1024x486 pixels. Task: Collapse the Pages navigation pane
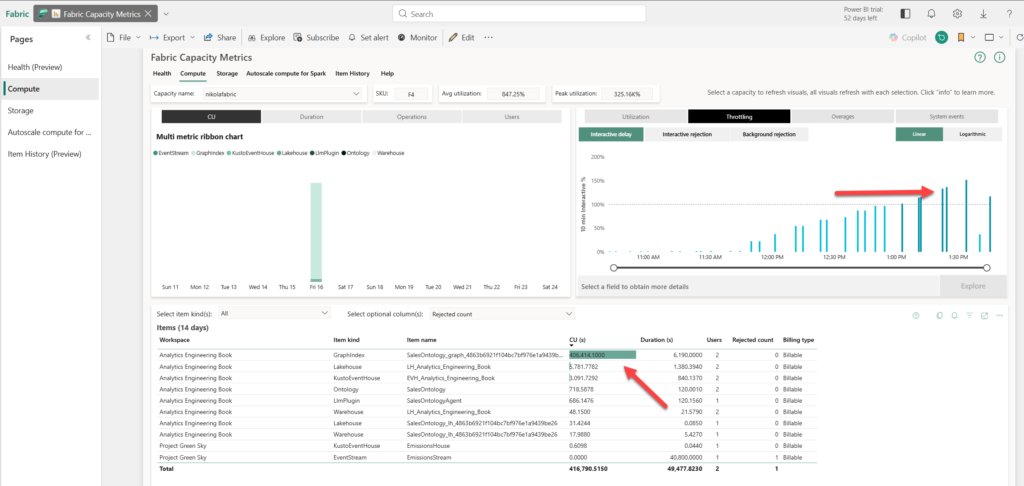point(87,37)
